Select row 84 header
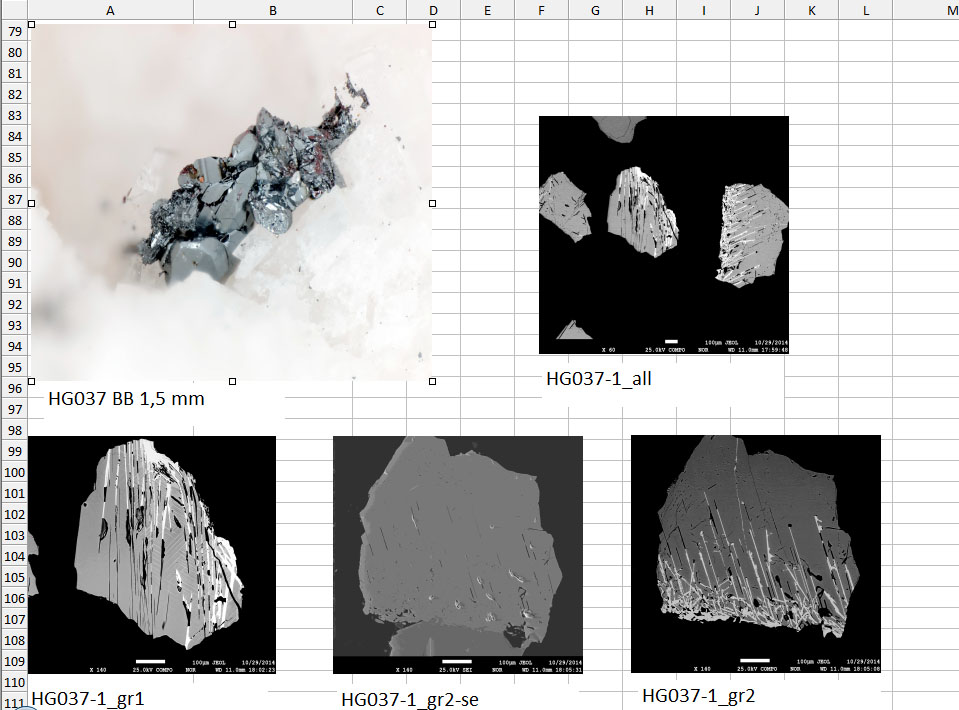This screenshot has width=959, height=710. tap(15, 136)
